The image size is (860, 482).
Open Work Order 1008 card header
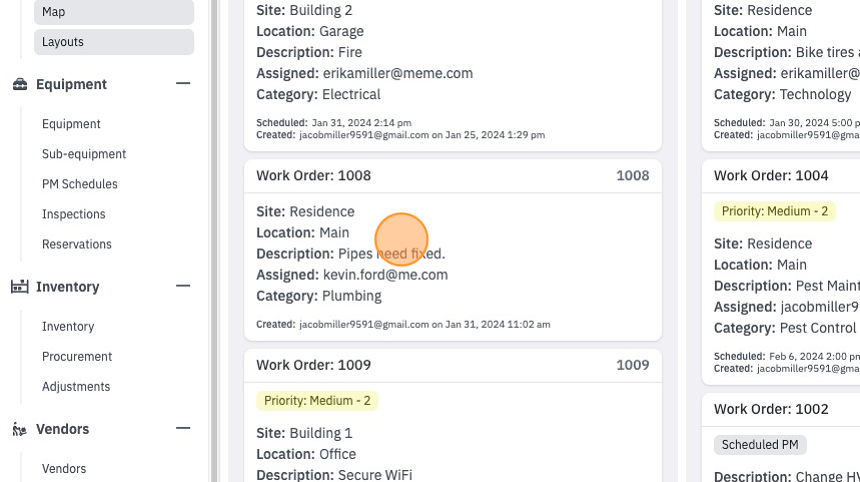click(x=453, y=176)
